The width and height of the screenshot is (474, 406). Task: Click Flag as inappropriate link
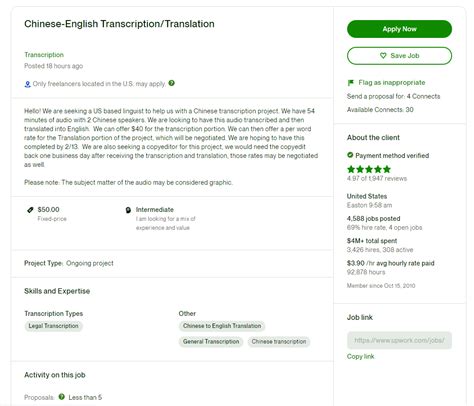click(x=392, y=83)
